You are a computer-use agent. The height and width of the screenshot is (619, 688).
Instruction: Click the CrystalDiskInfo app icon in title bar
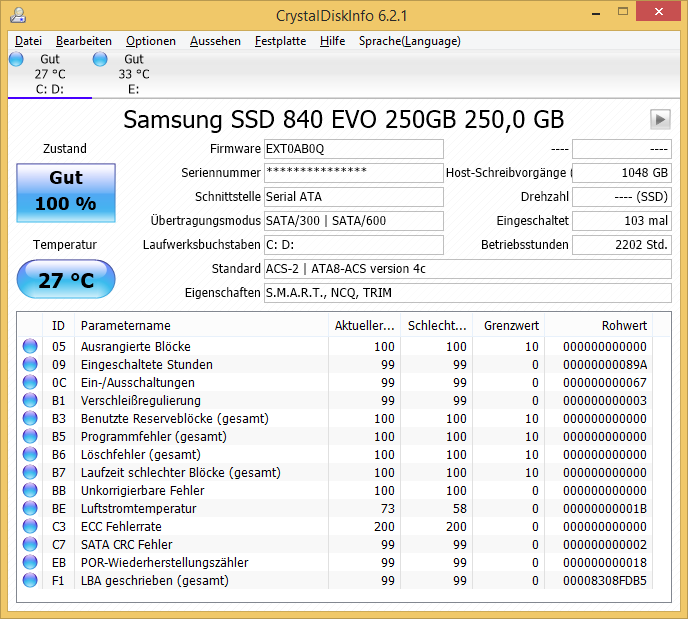tap(18, 15)
